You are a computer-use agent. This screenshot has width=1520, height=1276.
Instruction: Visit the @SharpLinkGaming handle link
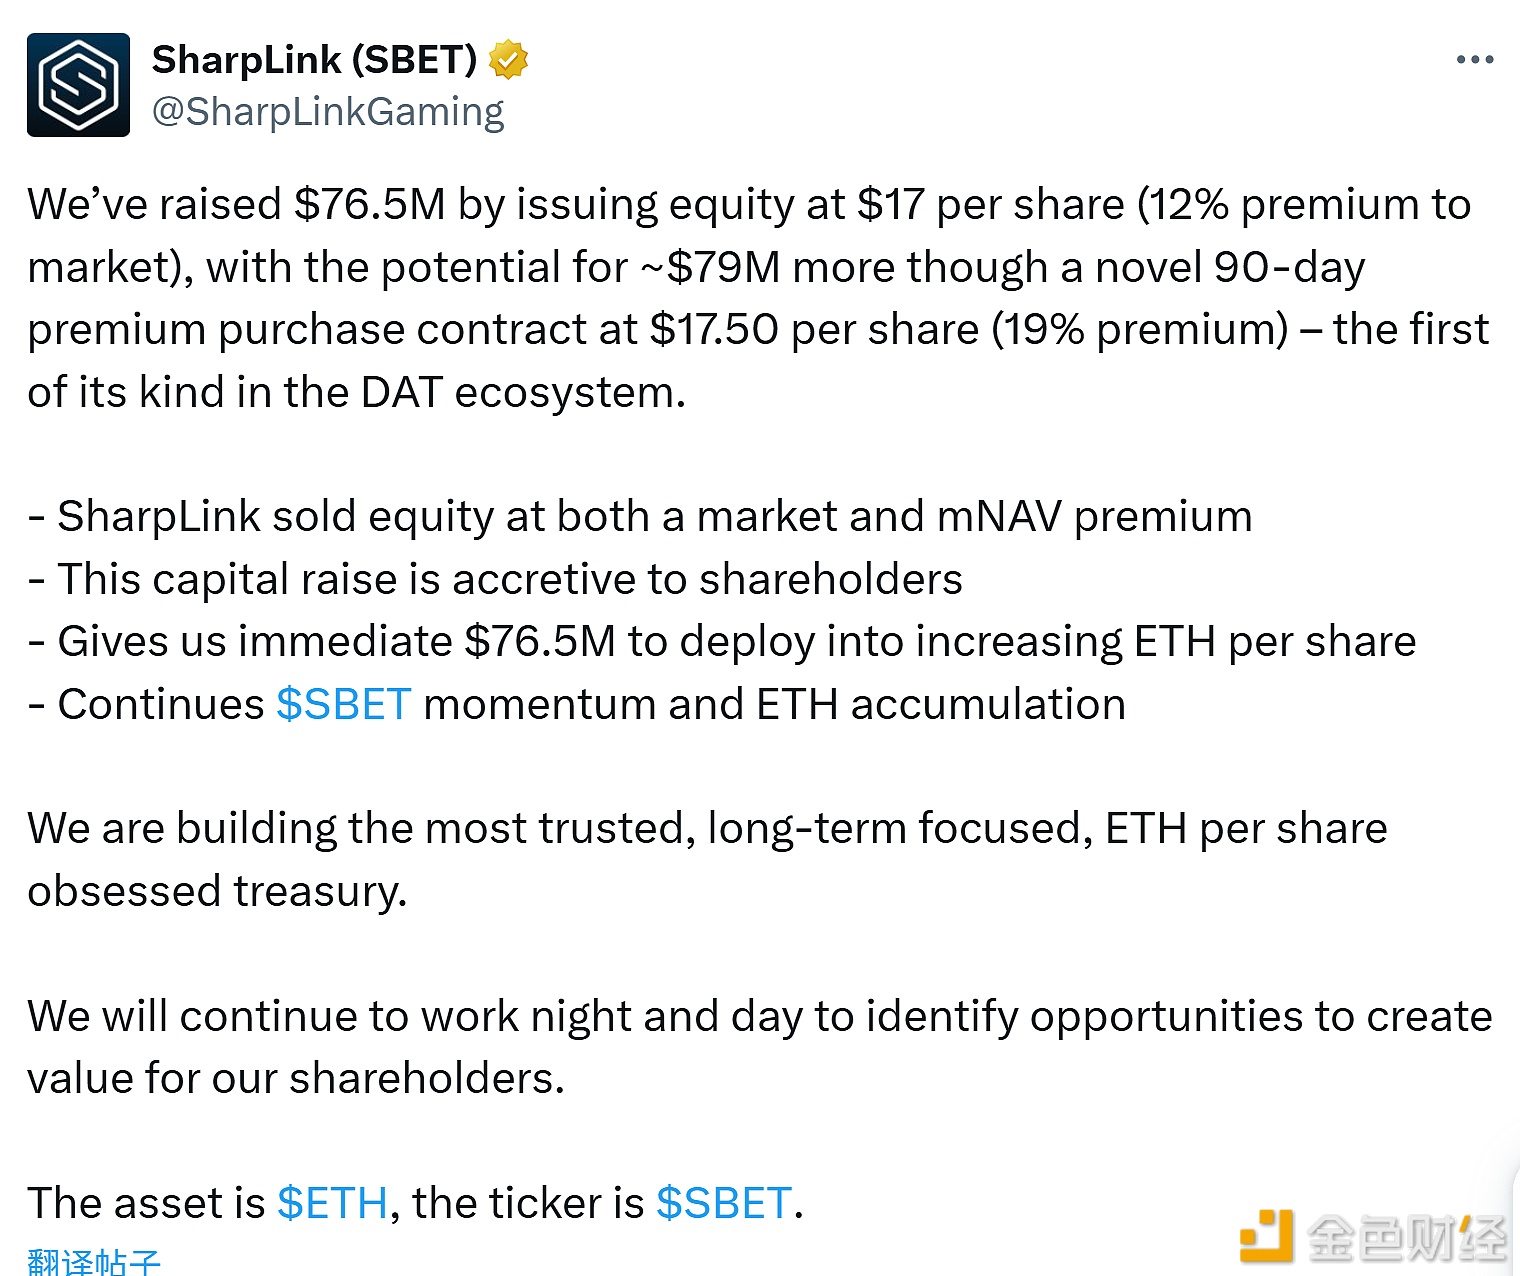(x=328, y=112)
